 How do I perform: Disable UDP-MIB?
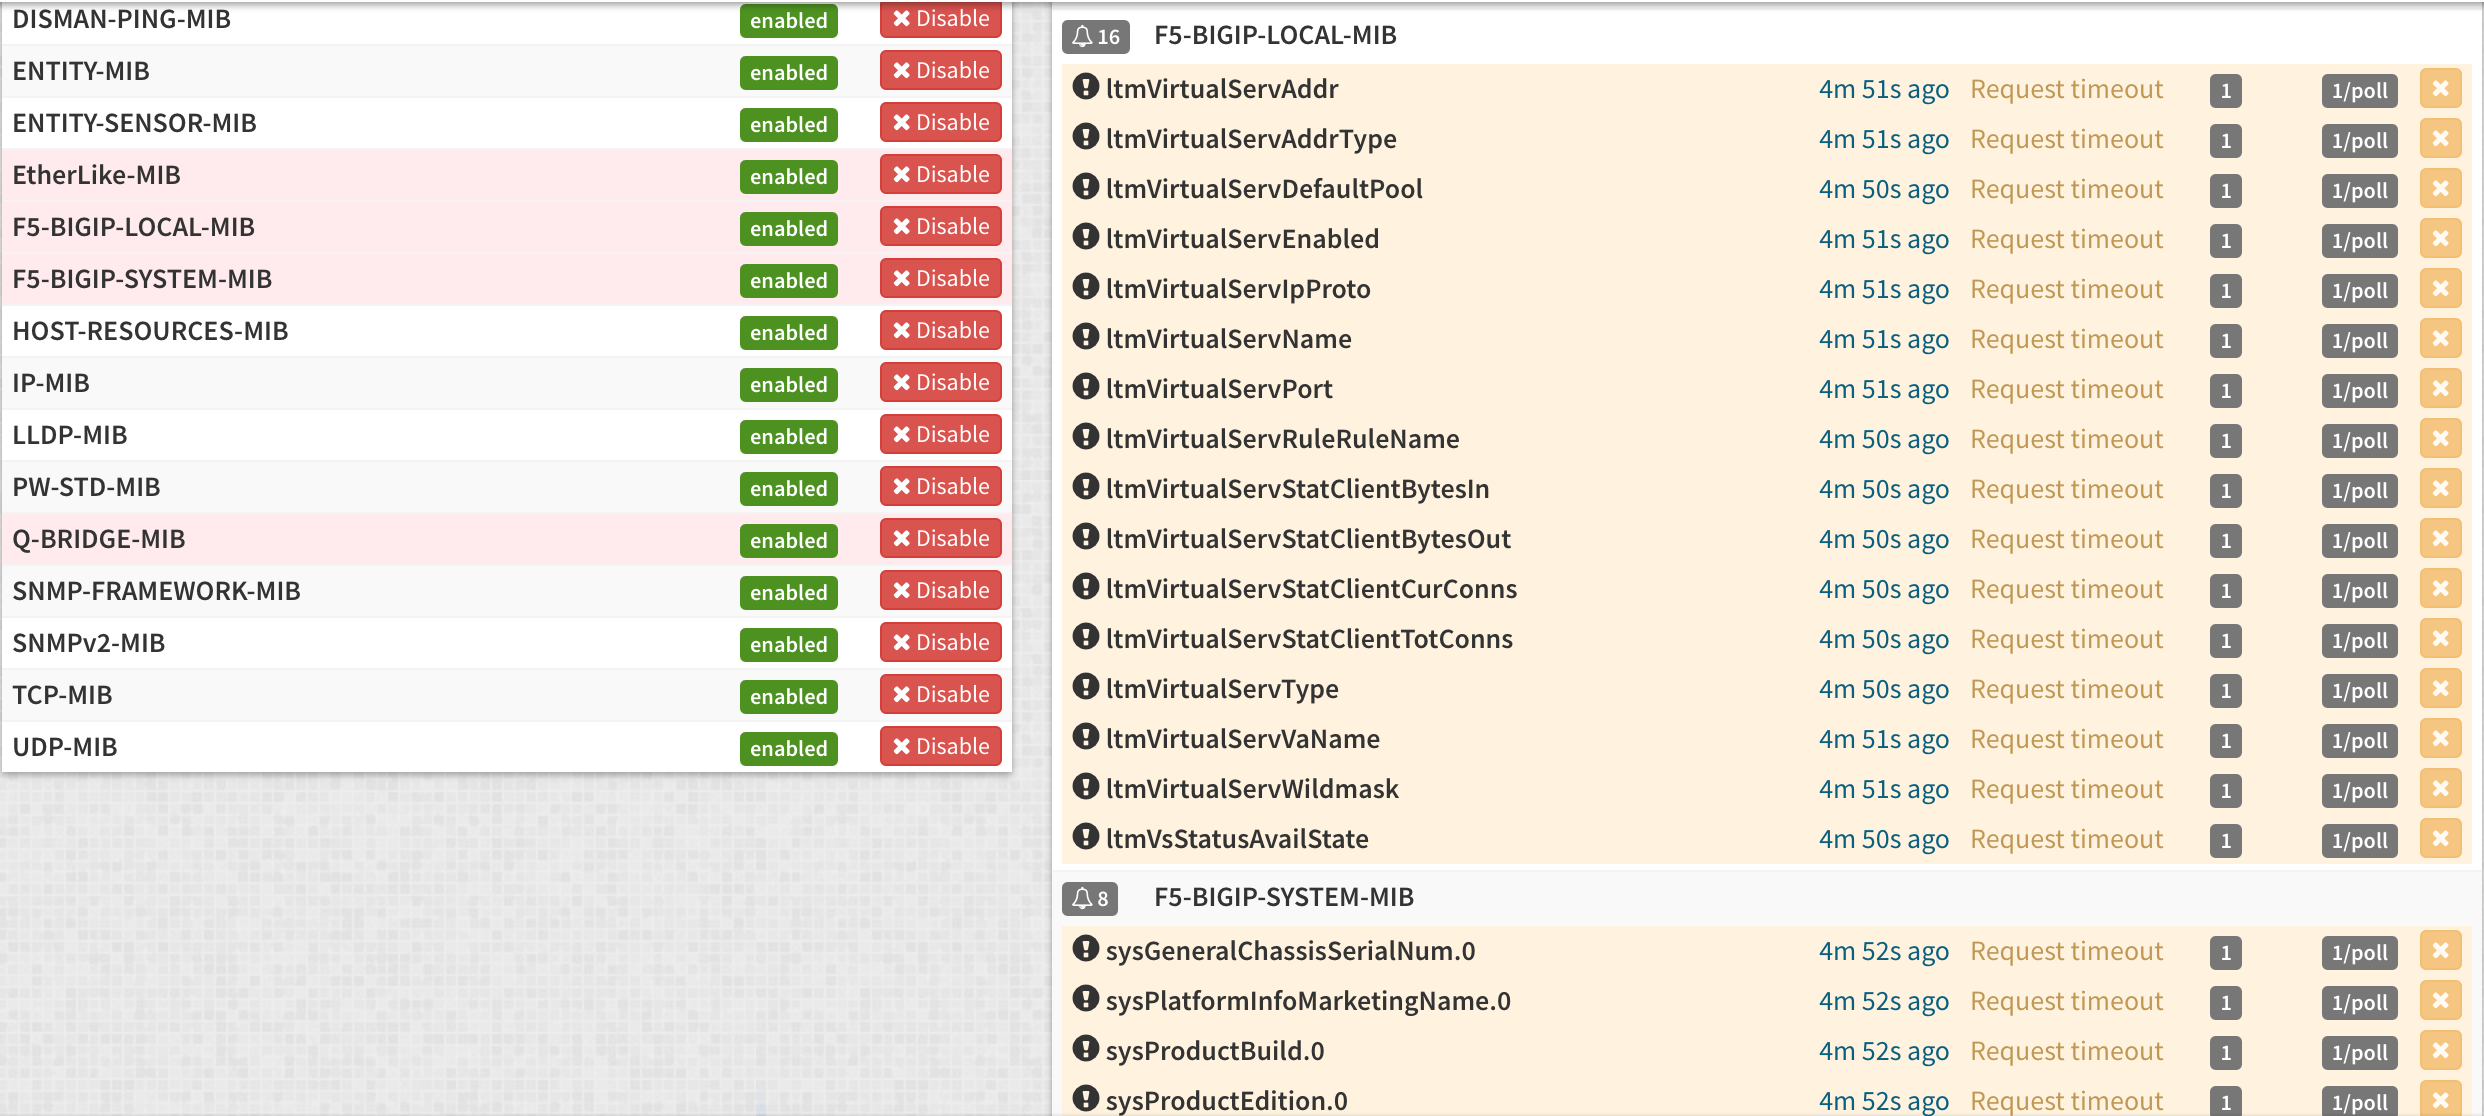click(x=941, y=747)
